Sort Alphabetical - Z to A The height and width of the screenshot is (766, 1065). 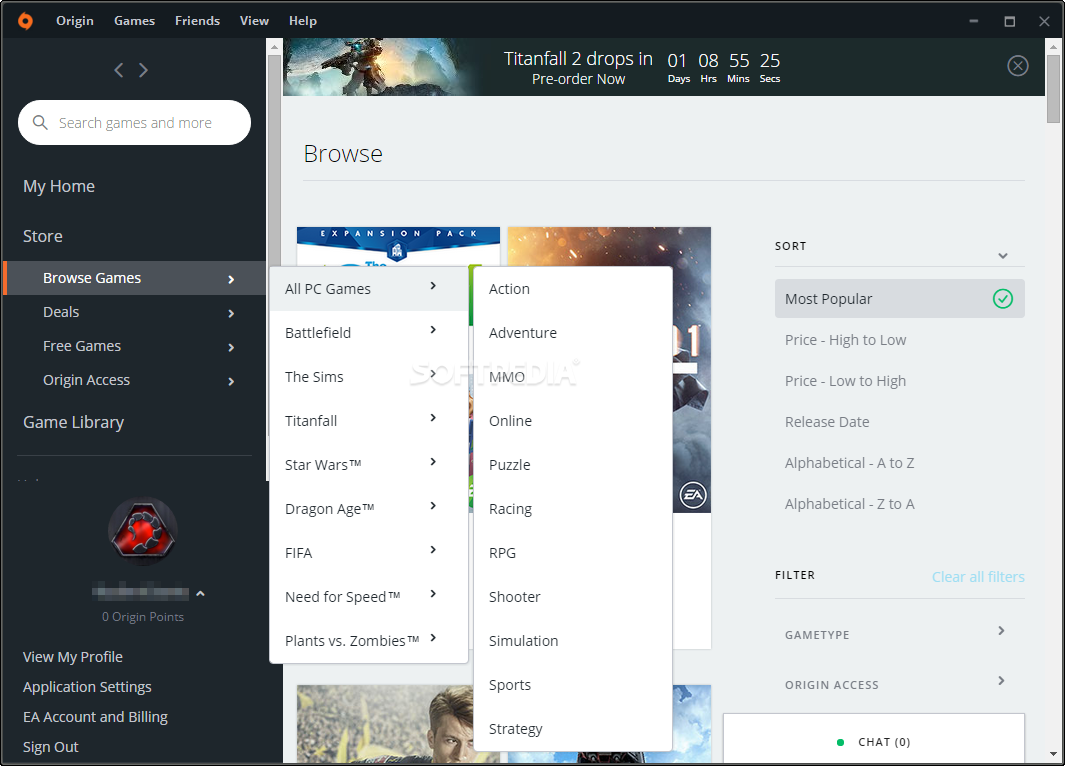(850, 504)
